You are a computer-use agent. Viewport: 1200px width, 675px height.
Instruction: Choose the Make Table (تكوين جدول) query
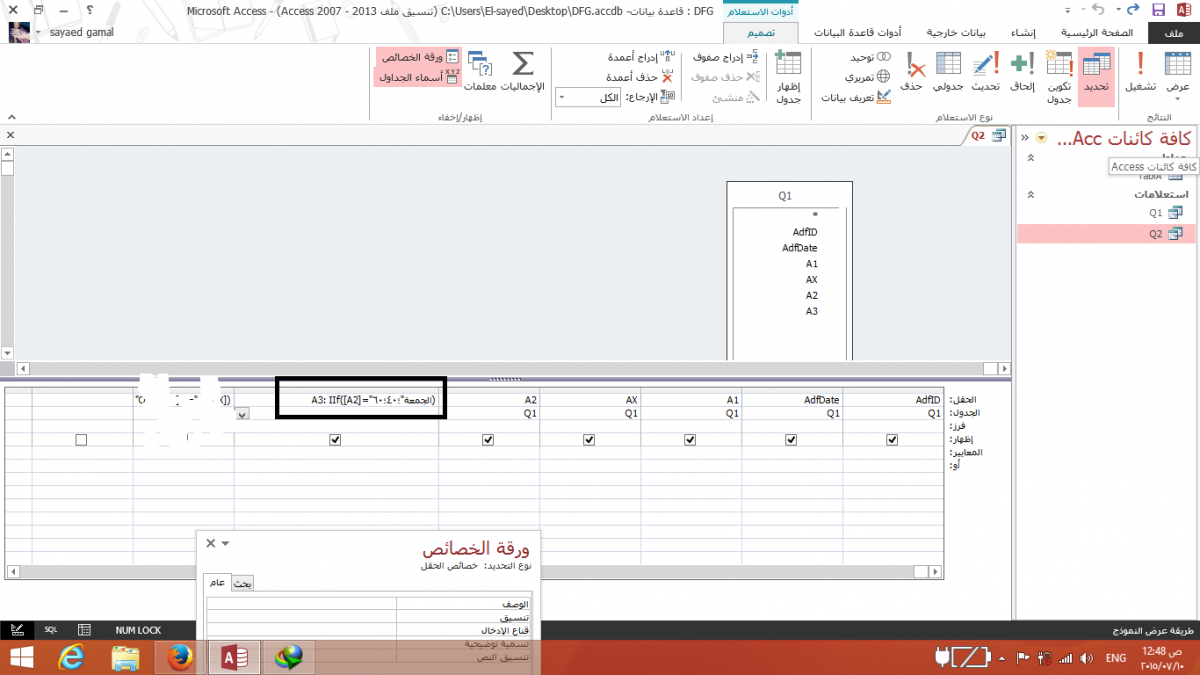coord(1059,78)
